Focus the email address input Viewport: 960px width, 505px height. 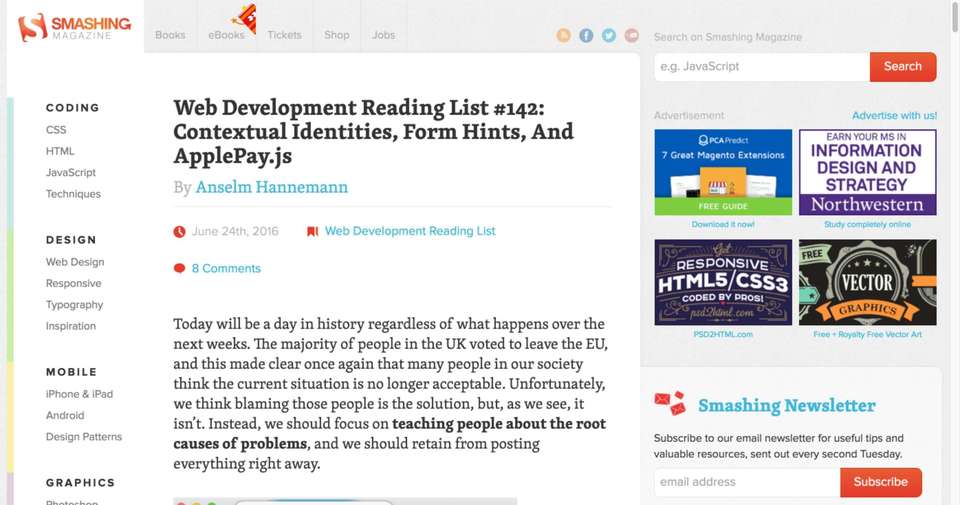coord(747,482)
